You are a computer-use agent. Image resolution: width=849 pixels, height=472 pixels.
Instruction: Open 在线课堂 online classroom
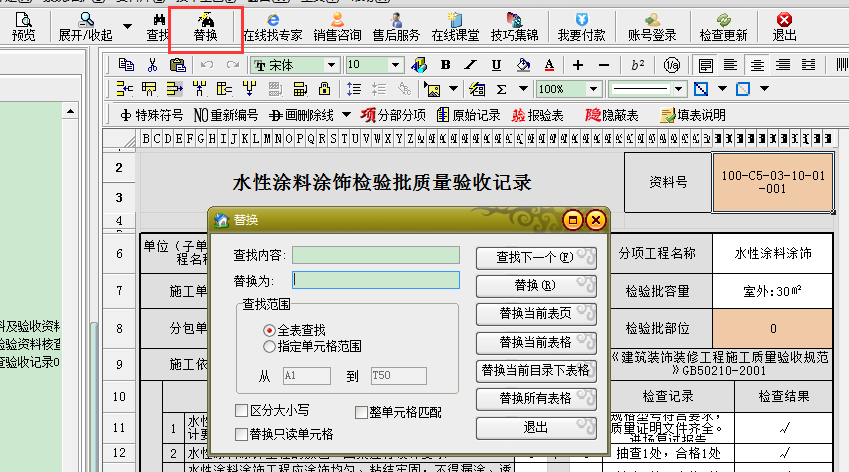(x=455, y=27)
